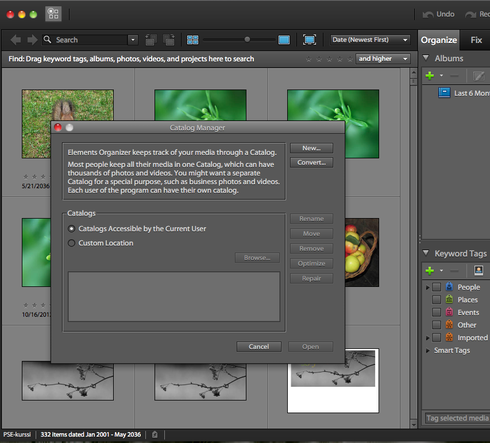Screen dimensions: 490x443
Task: Click the rotate right icon
Action: 169,40
